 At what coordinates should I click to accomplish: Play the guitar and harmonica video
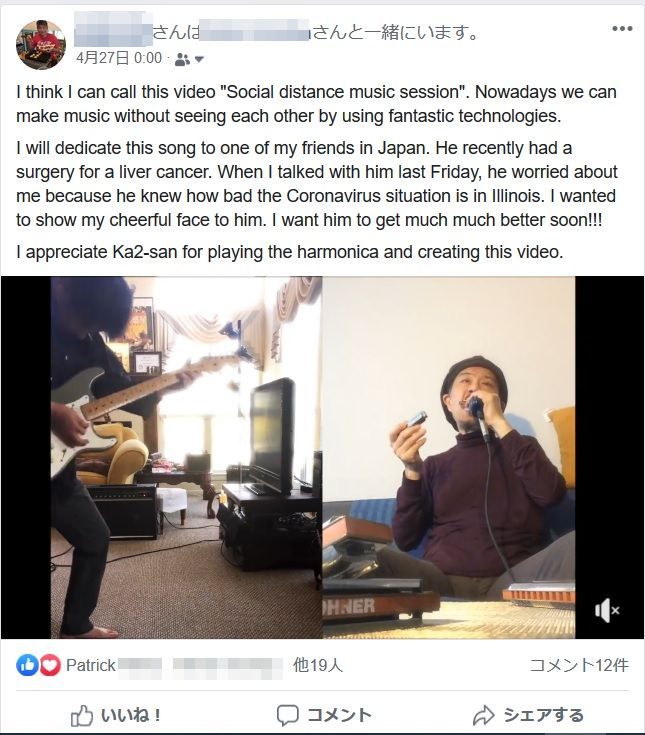(x=322, y=457)
